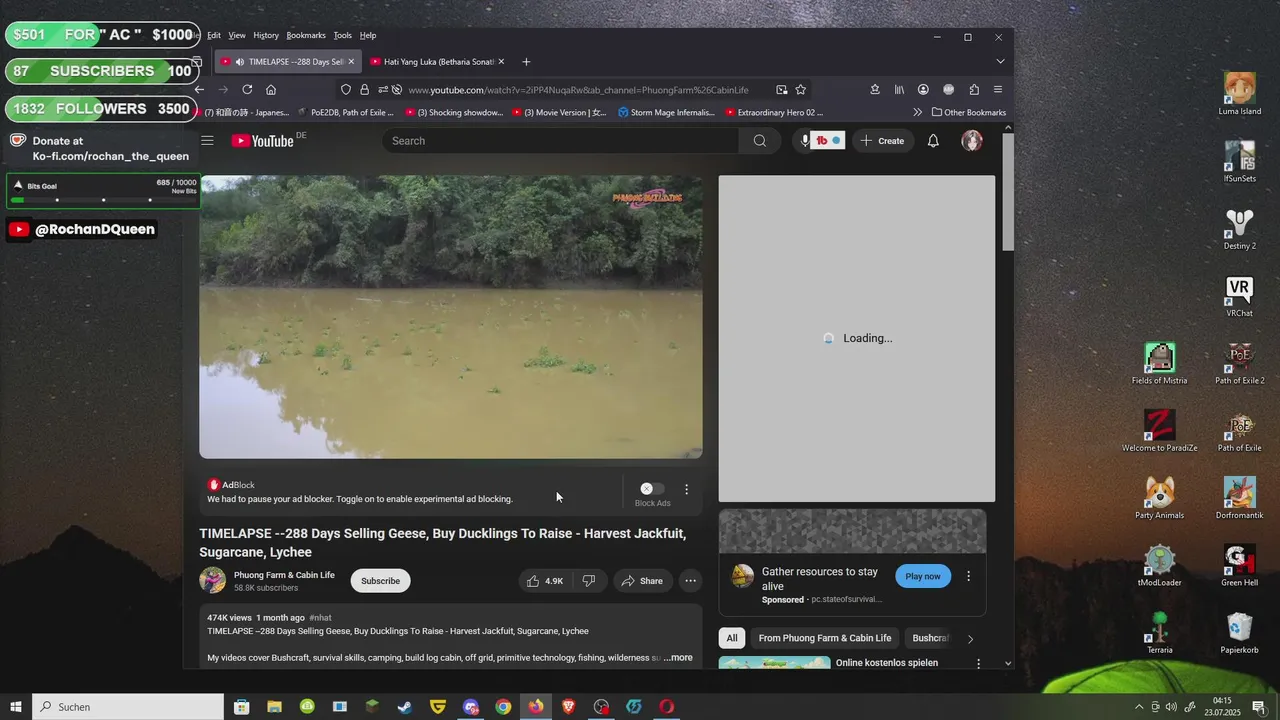Activate voice search microphone icon
Screen dimensions: 1280x720
click(805, 141)
